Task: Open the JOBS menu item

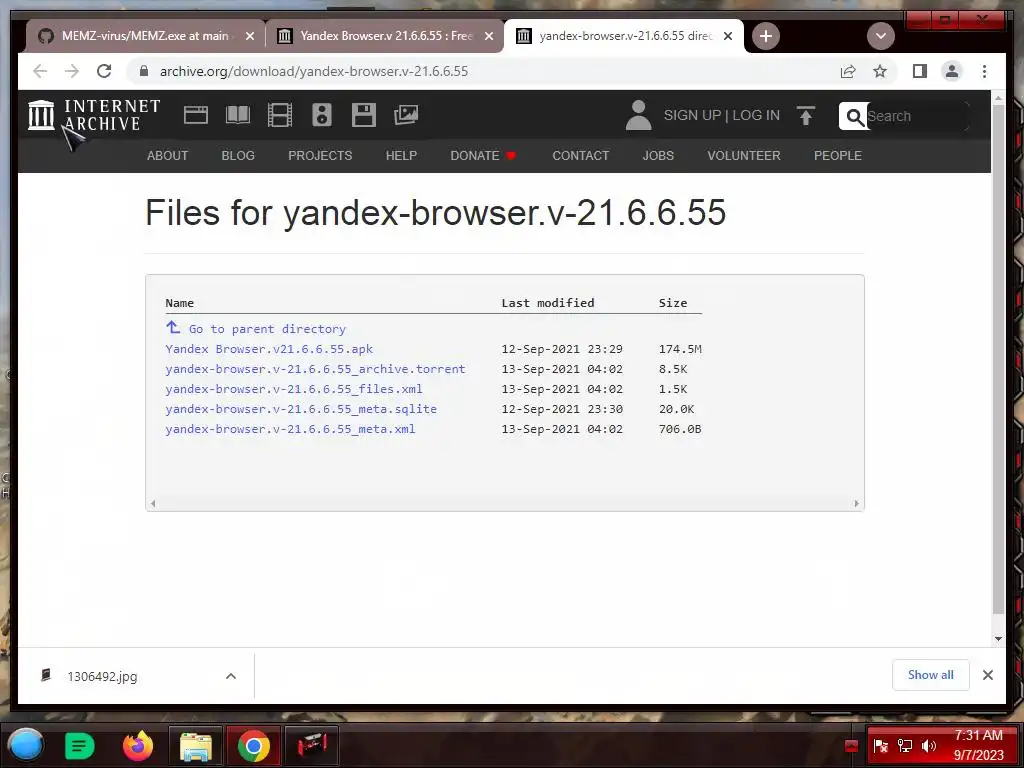Action: coord(658,155)
